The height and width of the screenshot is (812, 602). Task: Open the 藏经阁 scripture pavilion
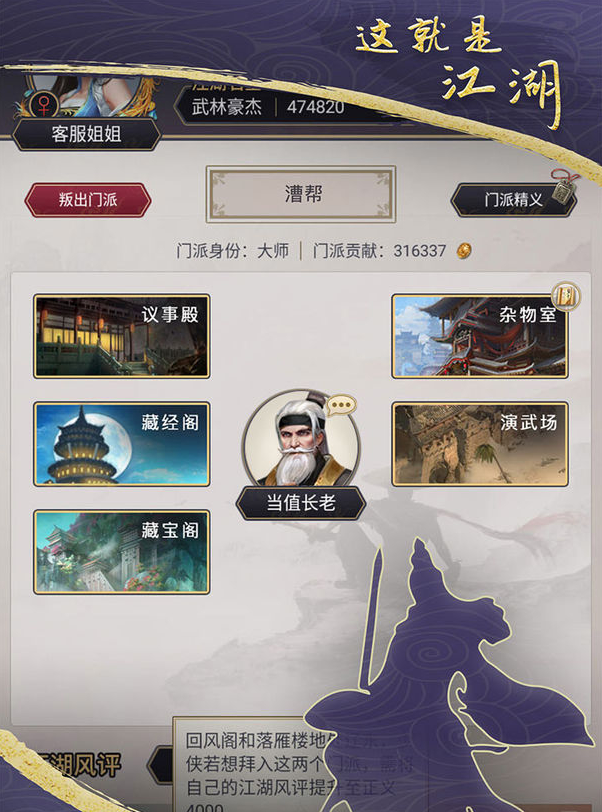(x=122, y=444)
